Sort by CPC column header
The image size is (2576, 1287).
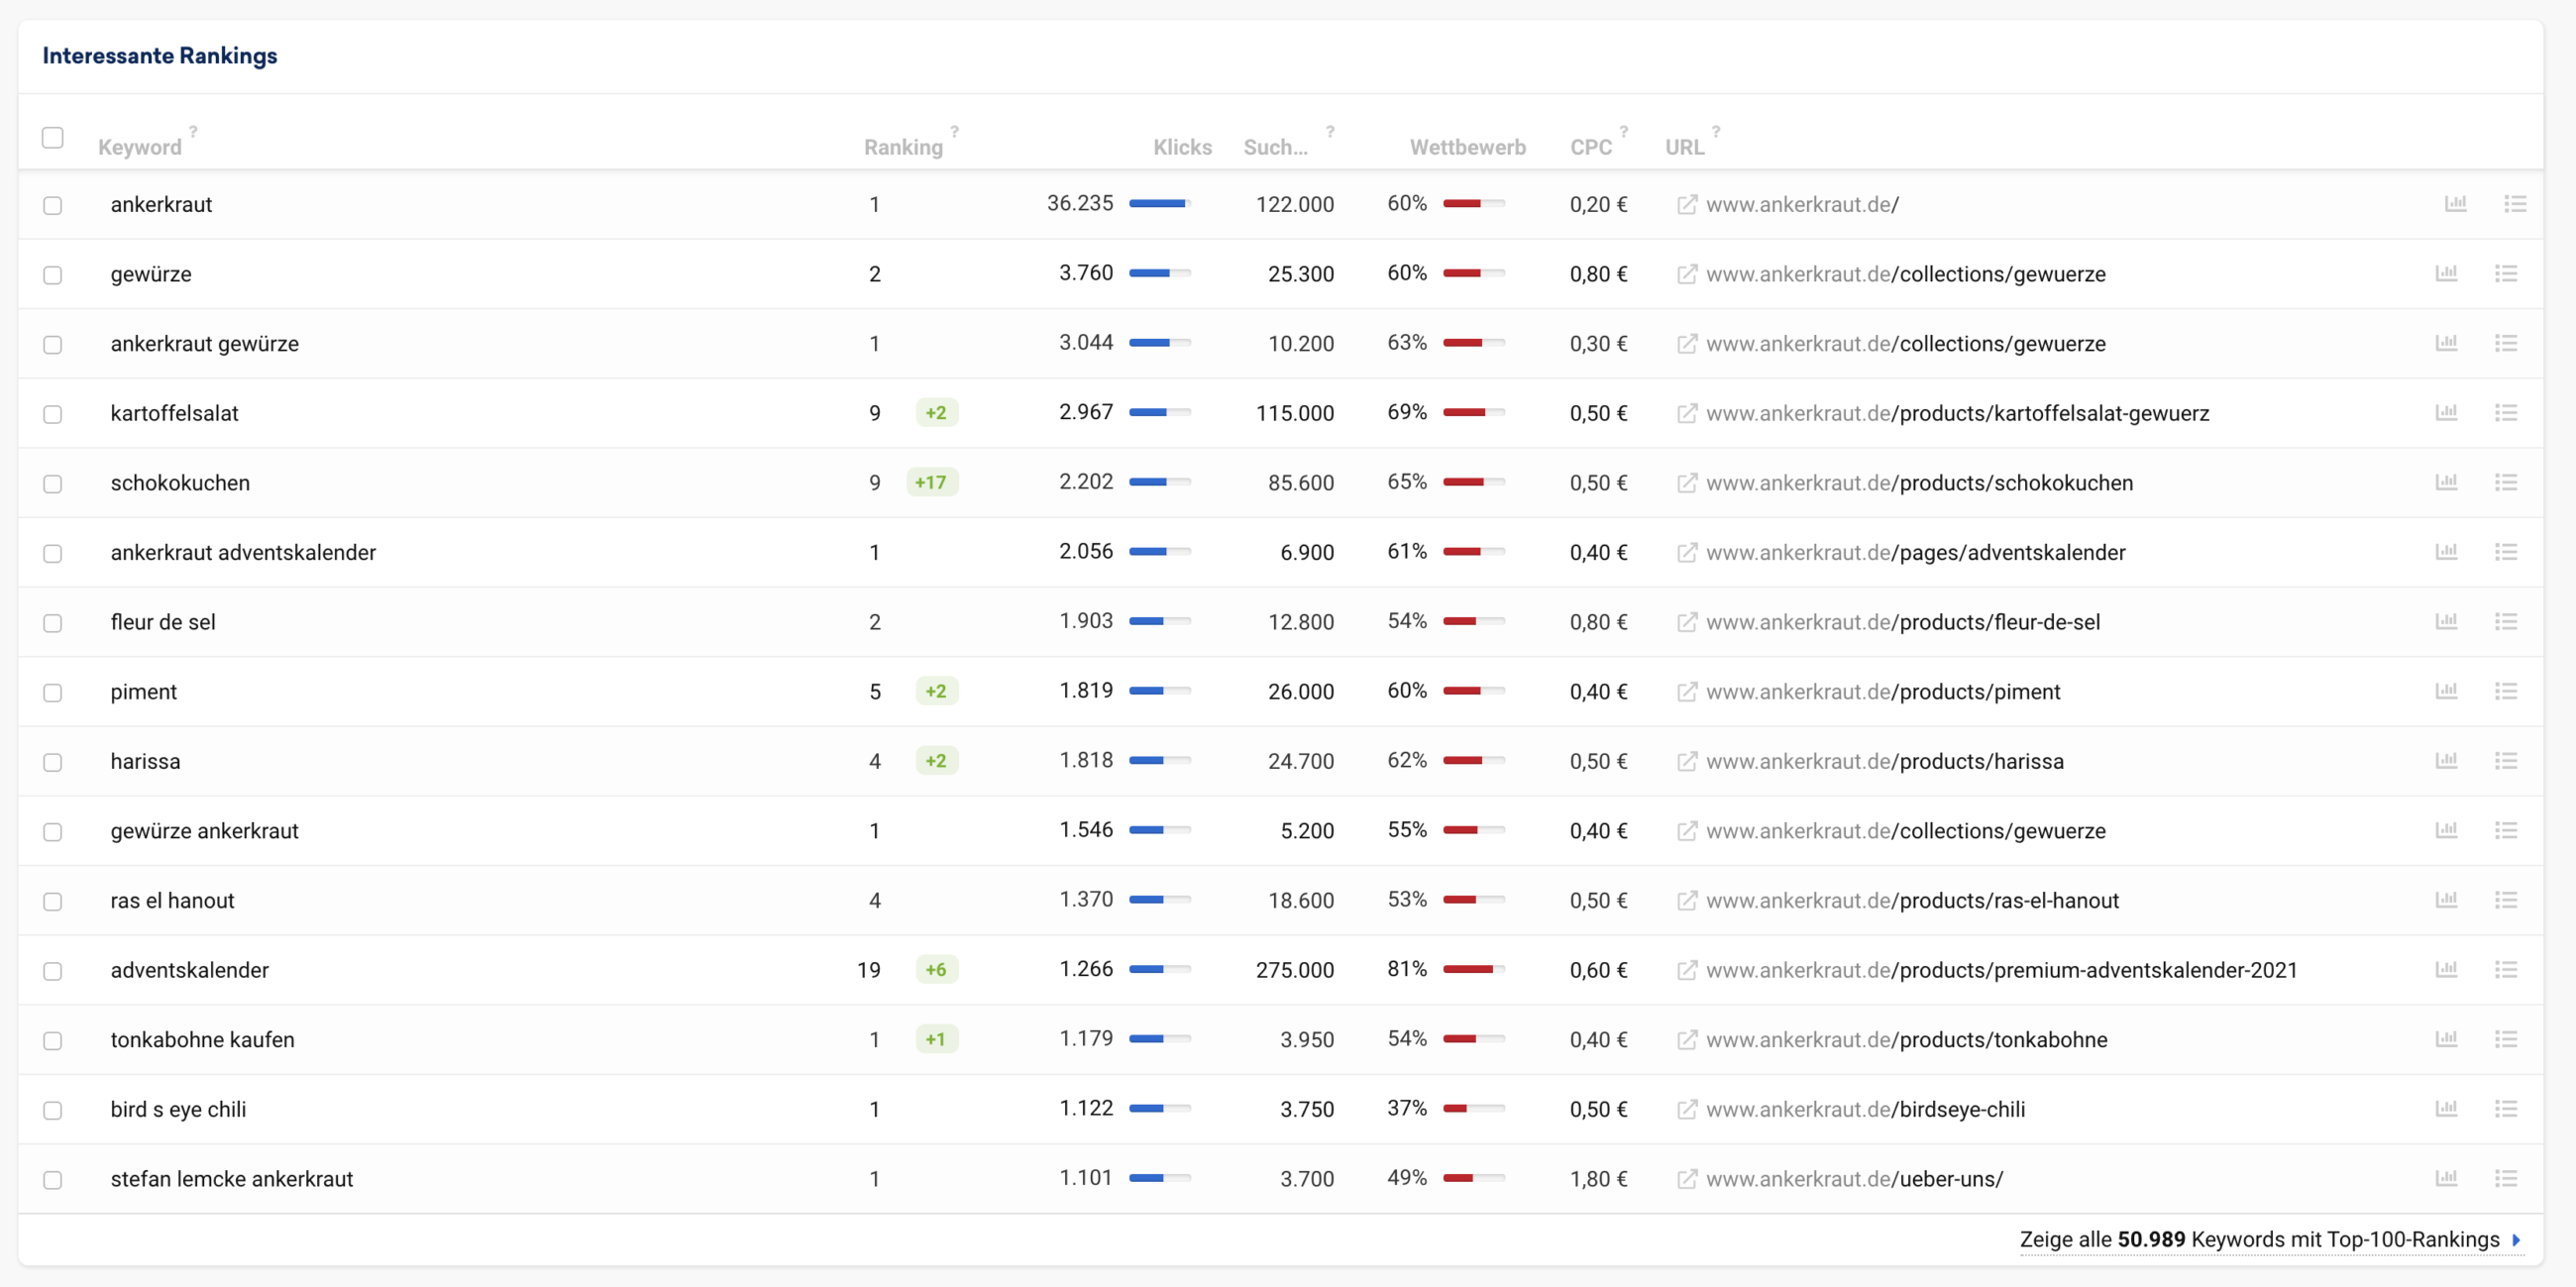(x=1590, y=147)
